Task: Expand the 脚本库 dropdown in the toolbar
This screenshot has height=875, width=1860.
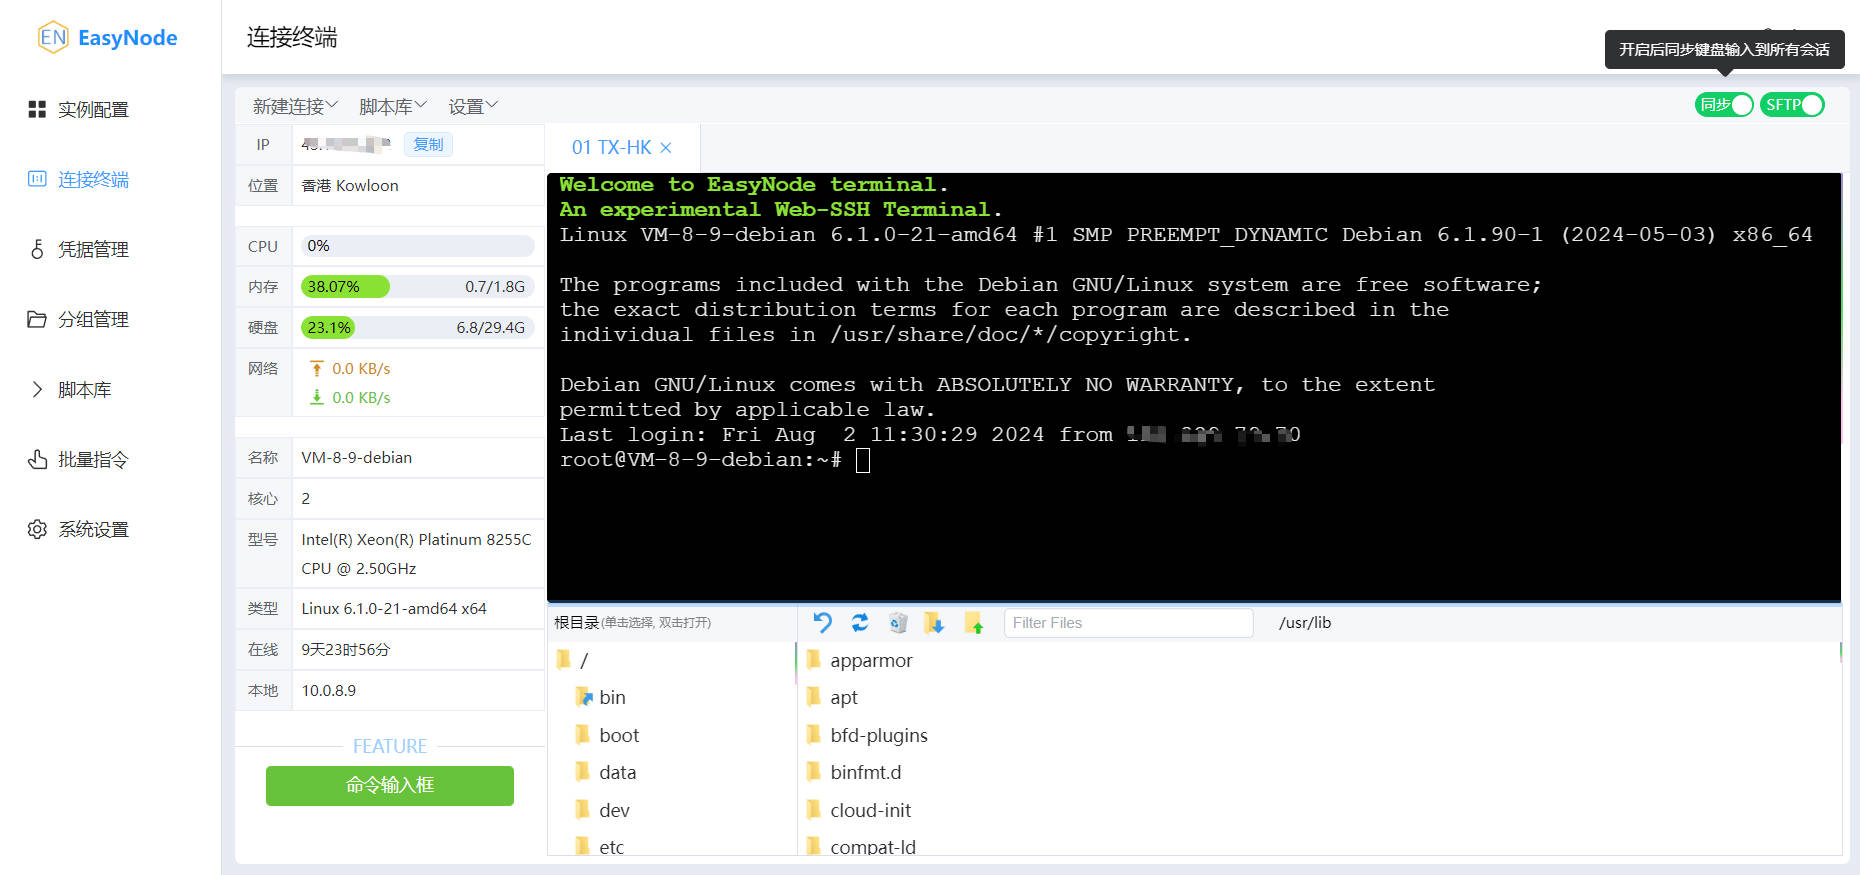Action: pos(393,106)
